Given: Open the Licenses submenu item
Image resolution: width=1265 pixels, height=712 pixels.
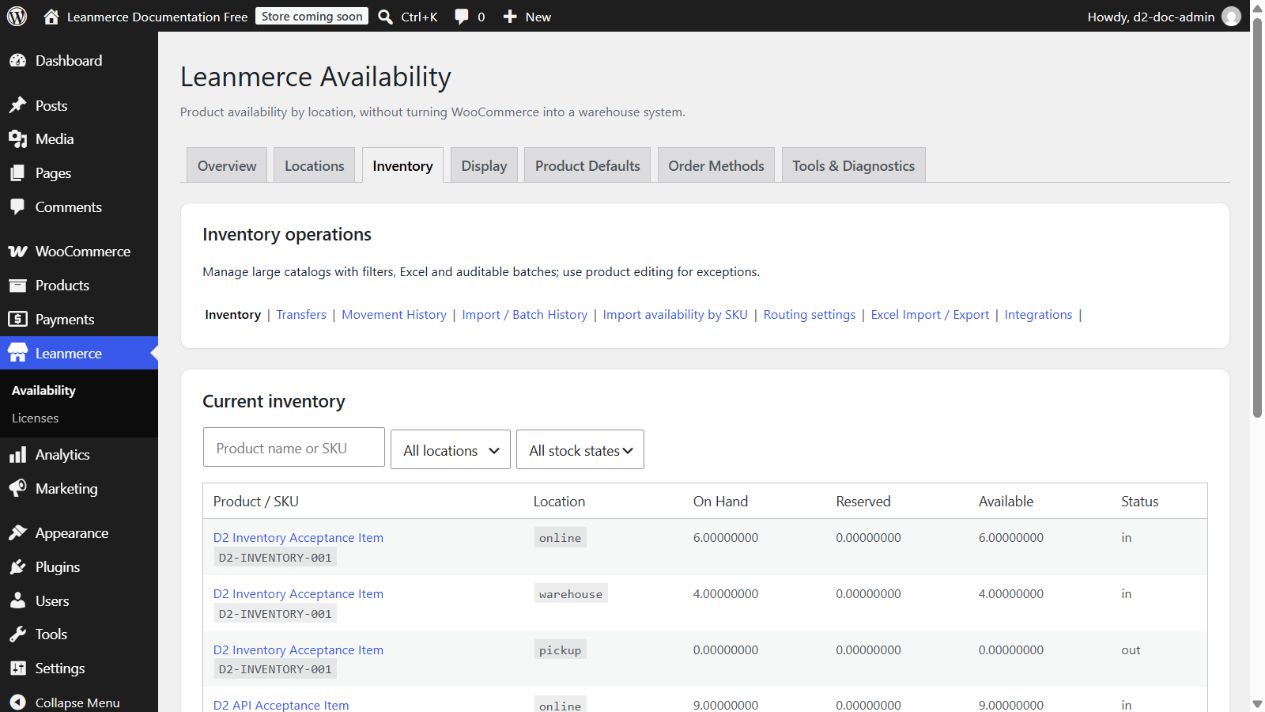Looking at the screenshot, I should (35, 418).
